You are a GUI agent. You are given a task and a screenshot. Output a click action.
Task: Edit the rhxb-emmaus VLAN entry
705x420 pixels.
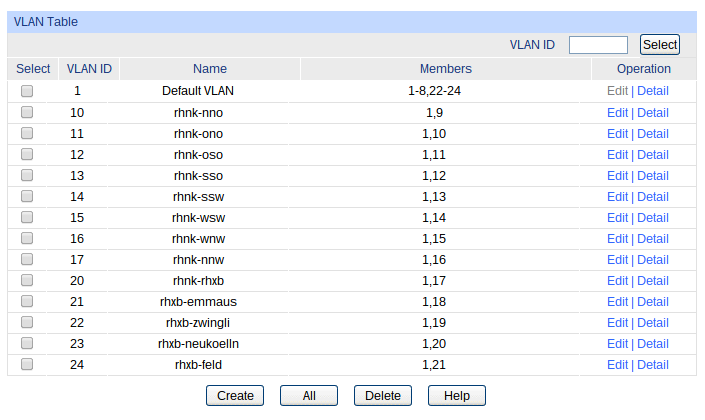coord(617,301)
